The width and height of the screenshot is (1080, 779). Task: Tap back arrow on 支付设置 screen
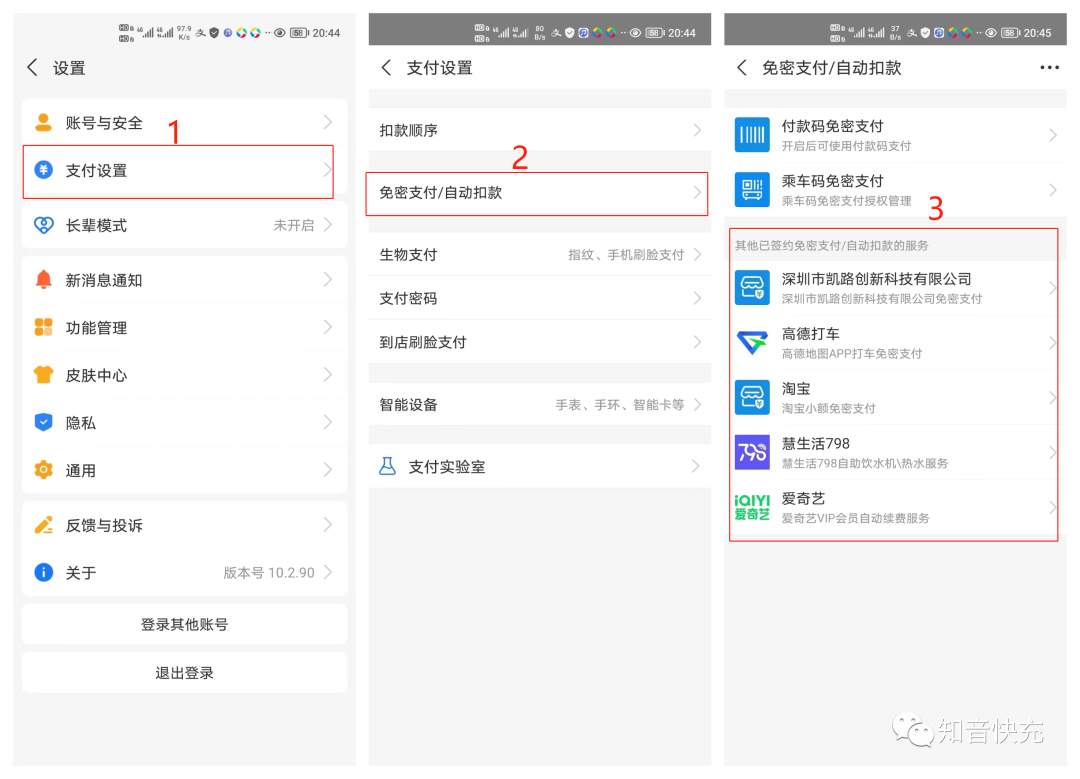(x=386, y=67)
